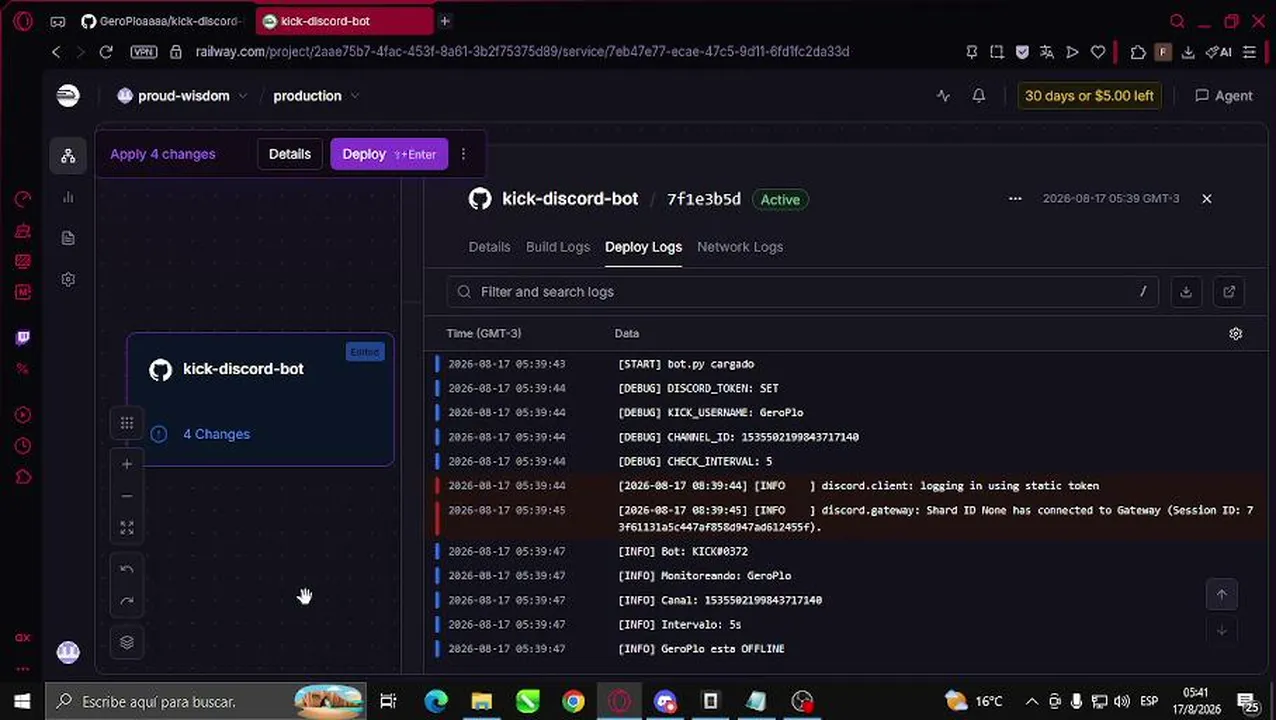Screen dimensions: 1276x720
Task: Click the purple Deploy button
Action: point(389,154)
